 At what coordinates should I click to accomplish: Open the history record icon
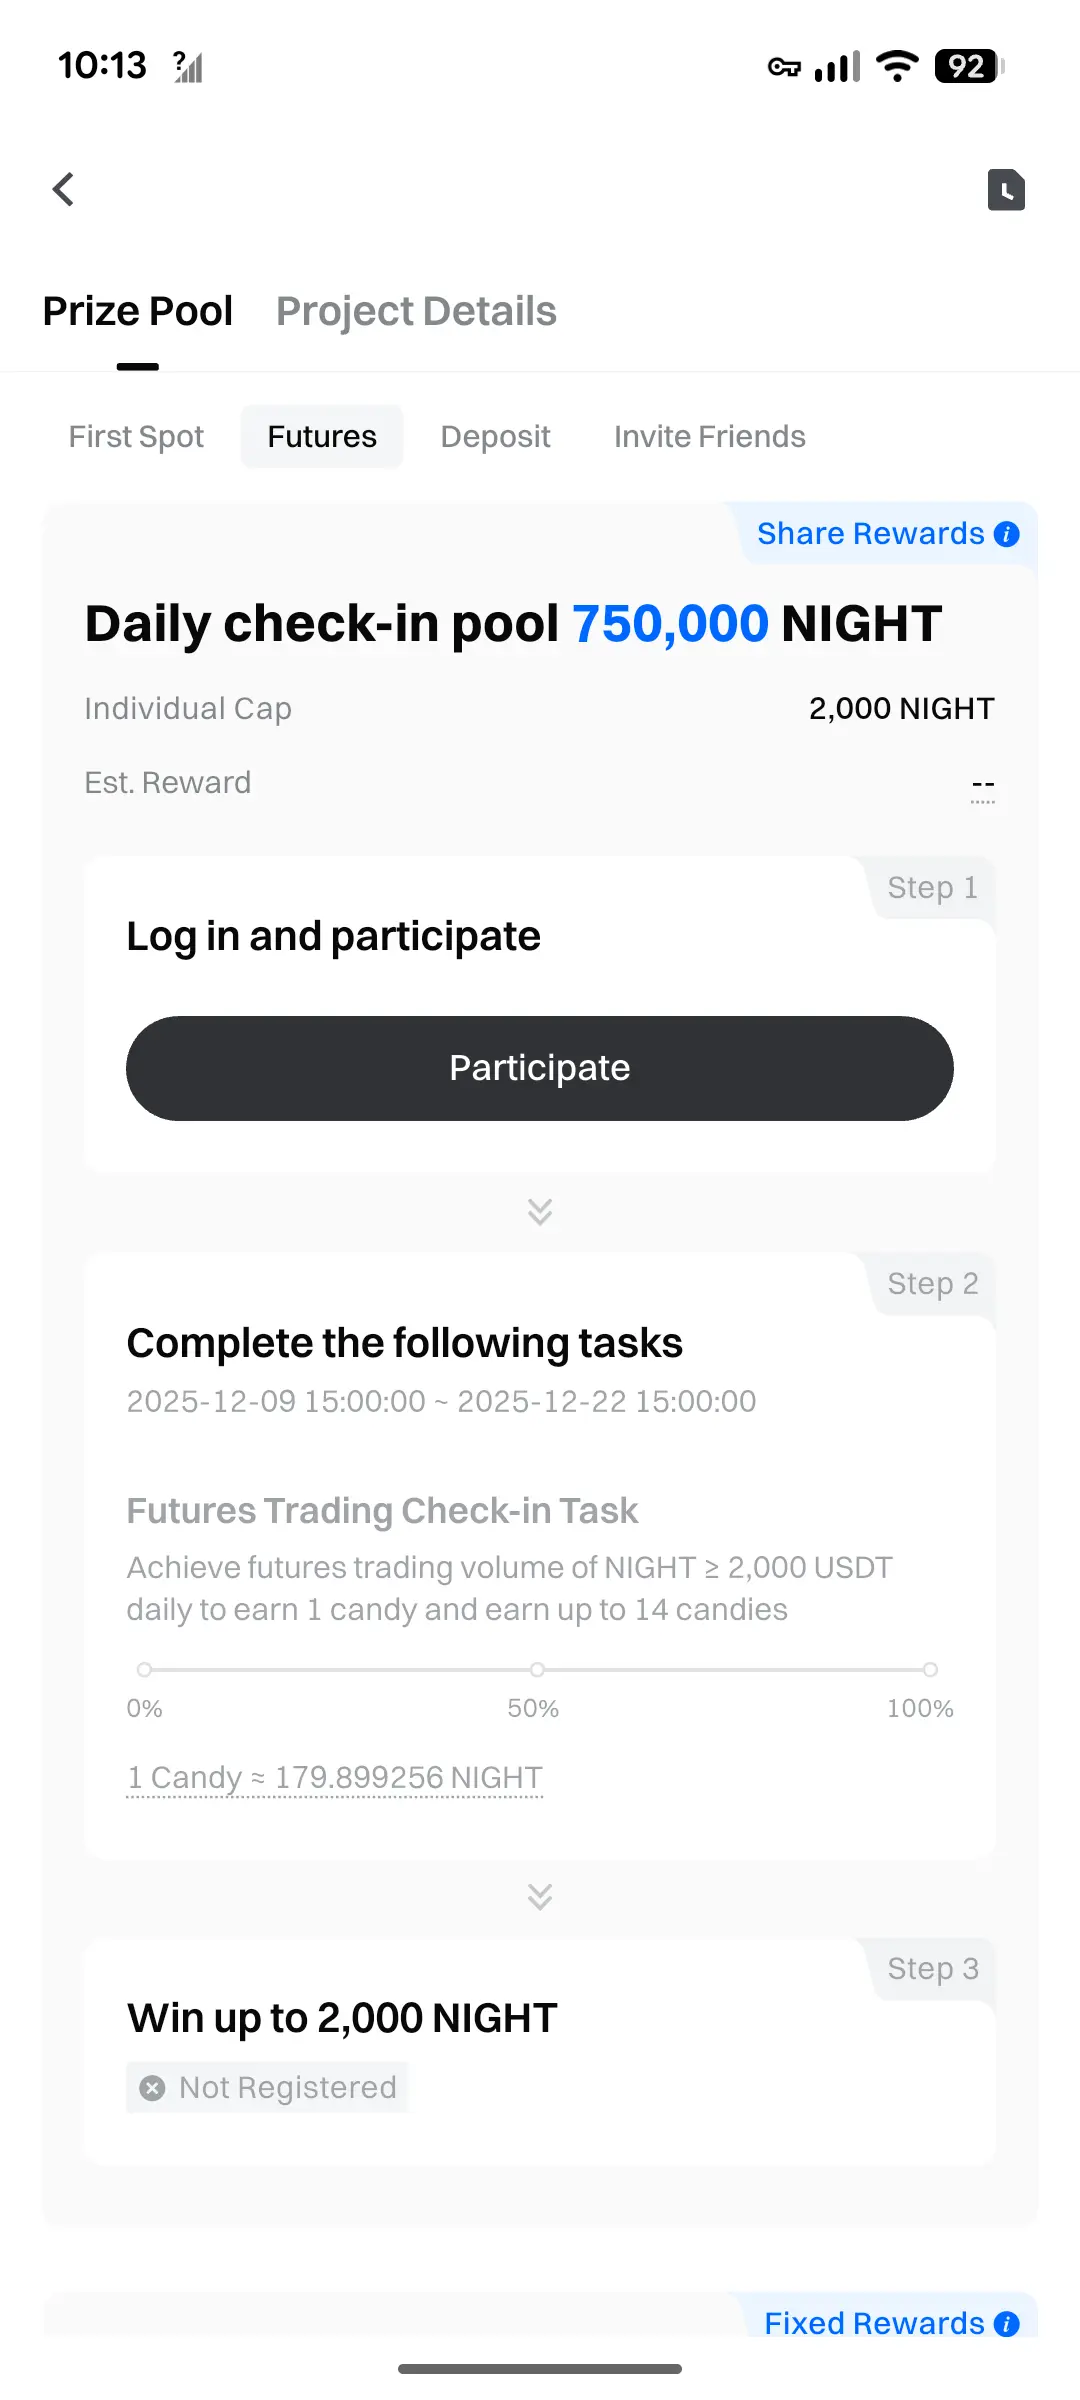pyautogui.click(x=1006, y=190)
